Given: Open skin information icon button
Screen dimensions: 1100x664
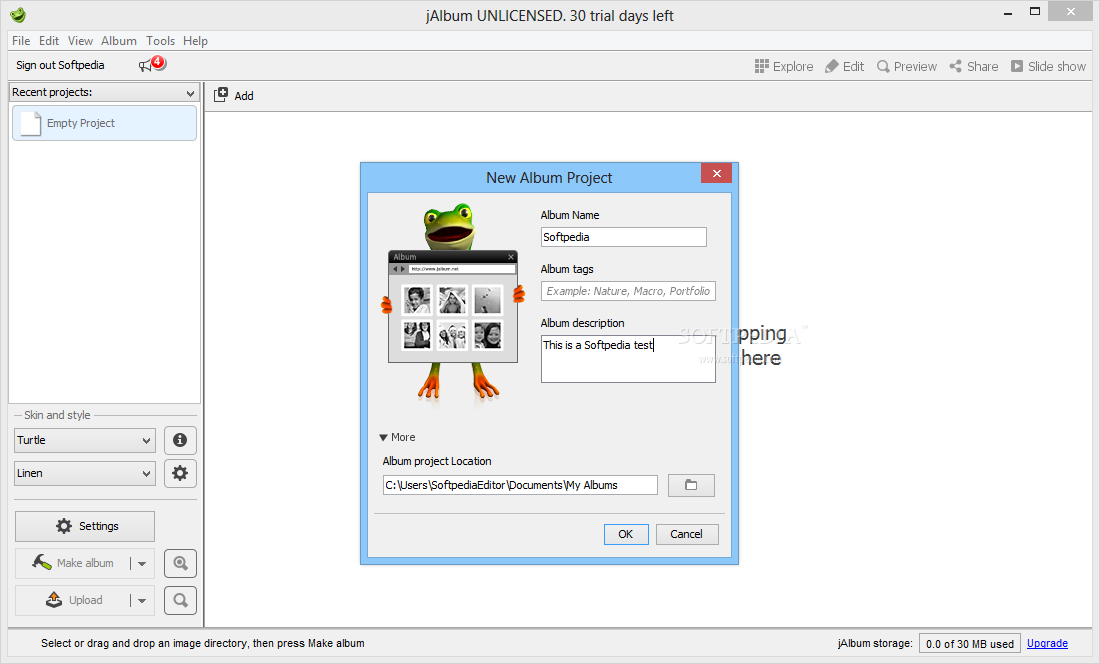Looking at the screenshot, I should click(180, 440).
